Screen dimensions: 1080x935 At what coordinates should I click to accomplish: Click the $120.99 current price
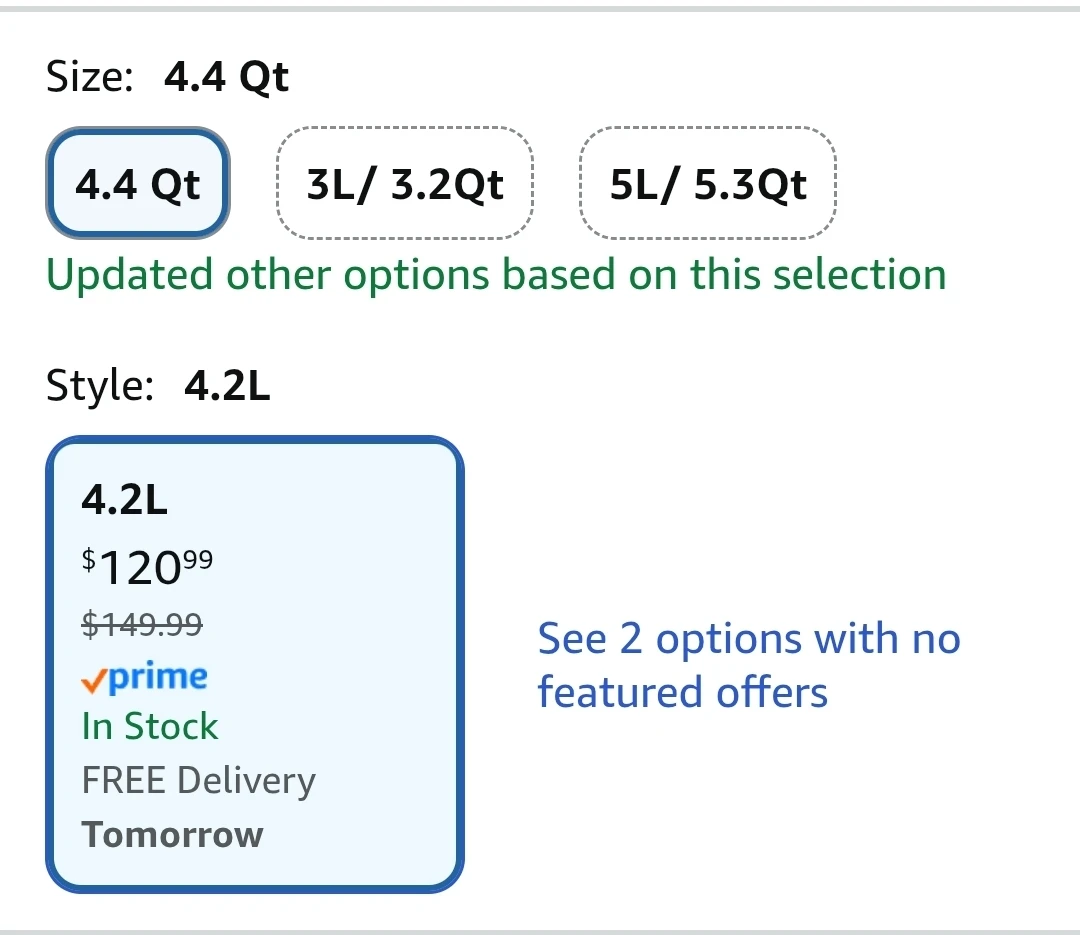147,567
